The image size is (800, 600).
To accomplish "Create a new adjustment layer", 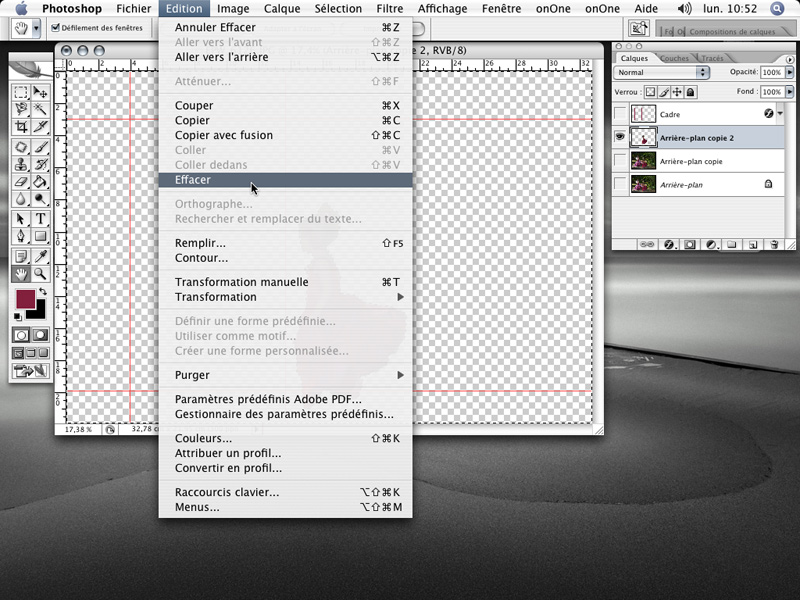I will tap(711, 244).
